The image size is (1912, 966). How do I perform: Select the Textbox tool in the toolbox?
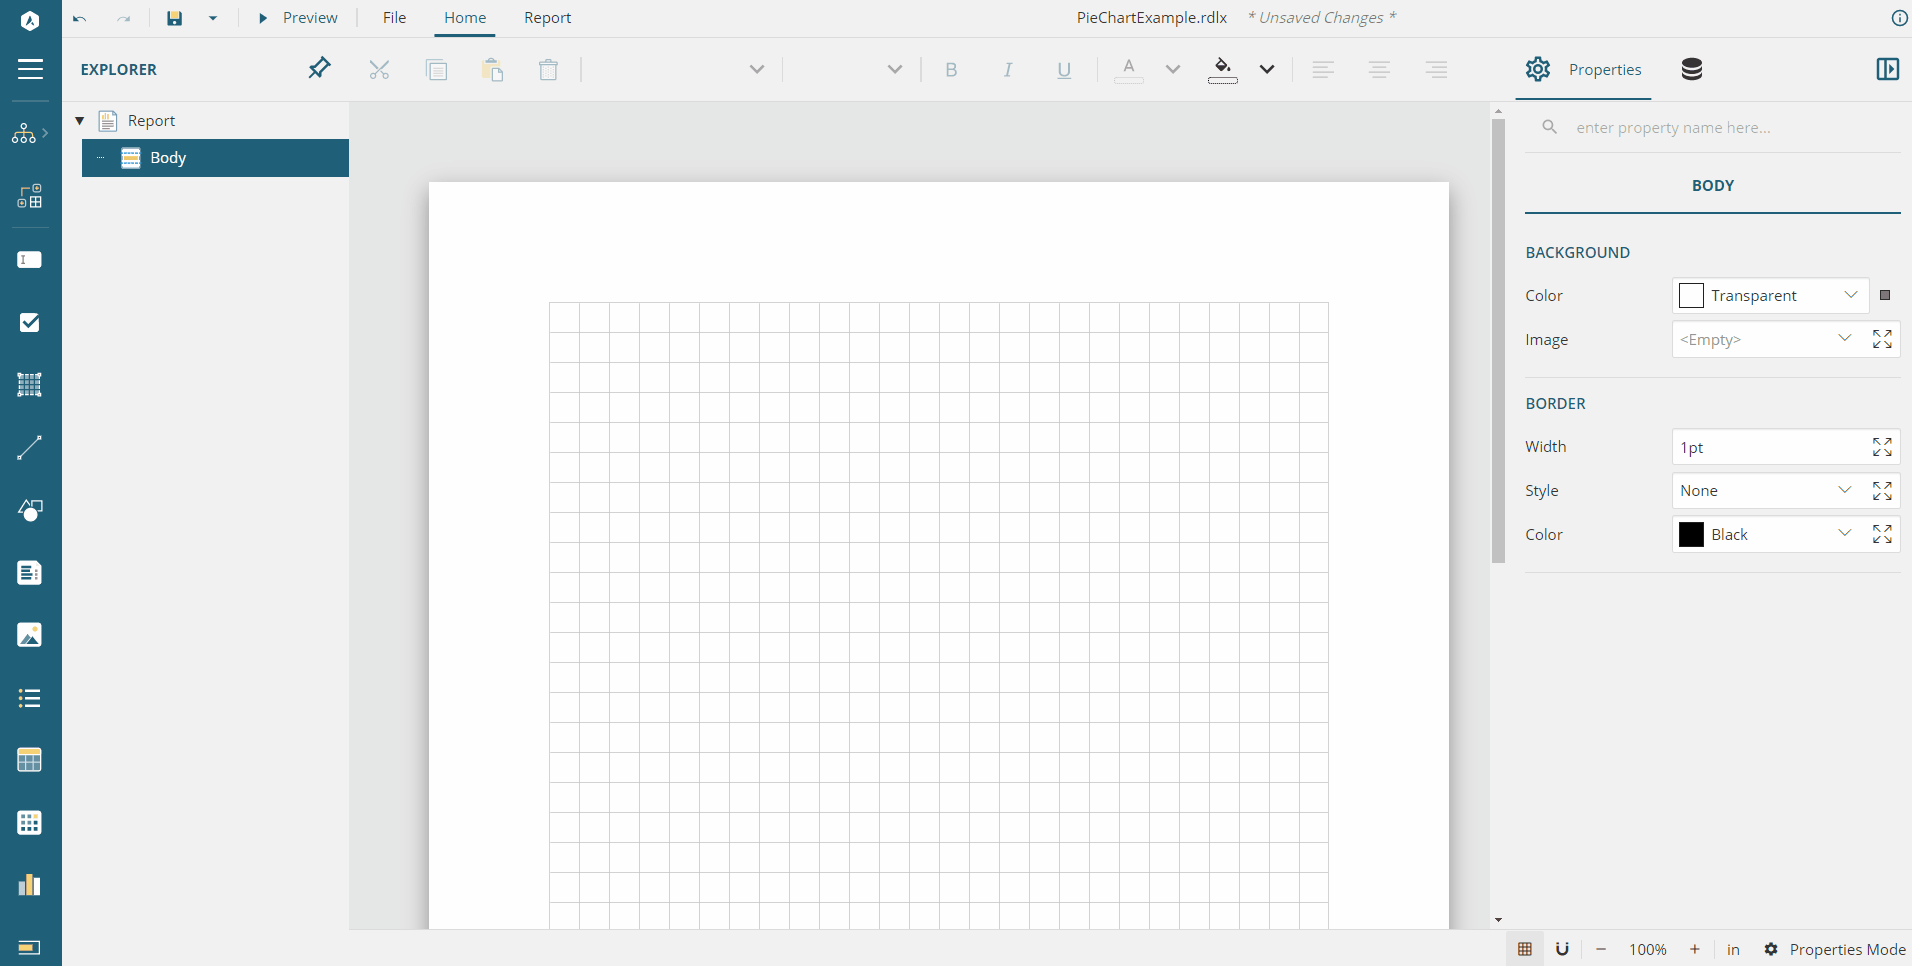click(x=30, y=260)
